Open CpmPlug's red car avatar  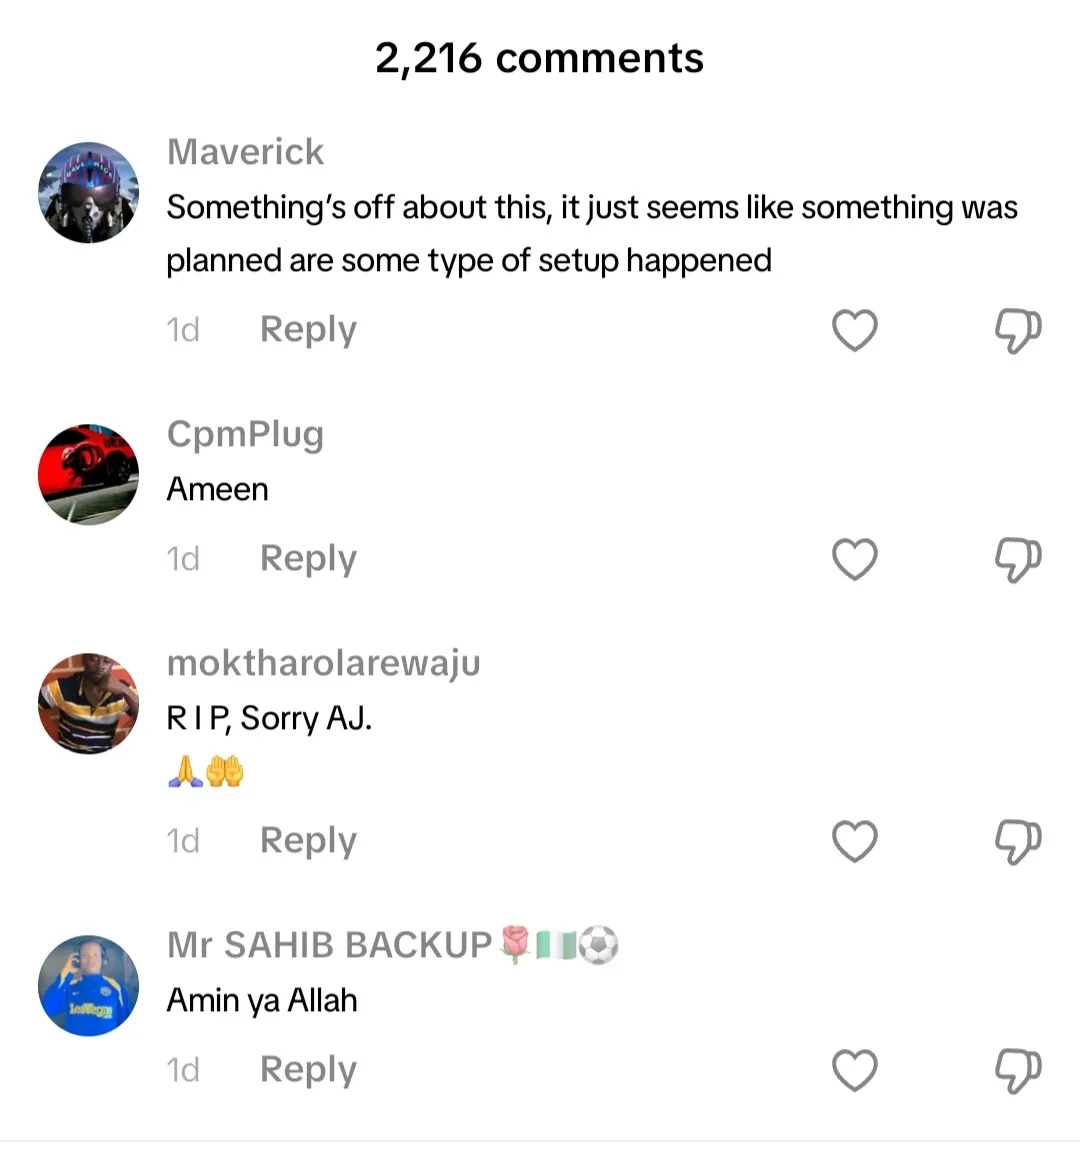[x=88, y=474]
